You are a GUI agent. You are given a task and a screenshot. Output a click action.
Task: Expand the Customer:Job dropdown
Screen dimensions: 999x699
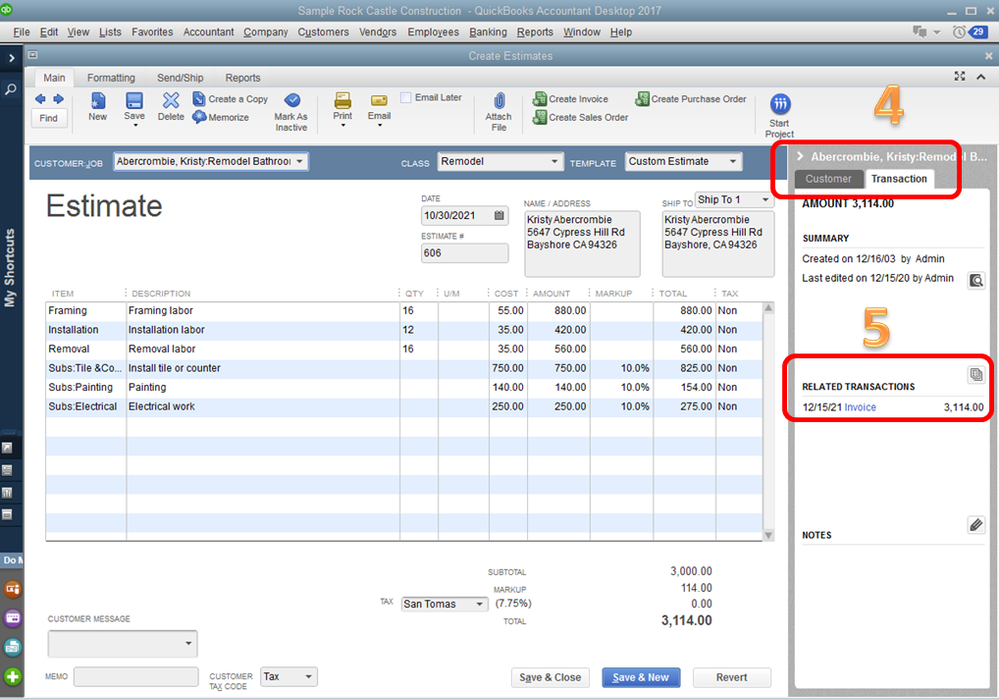(300, 162)
